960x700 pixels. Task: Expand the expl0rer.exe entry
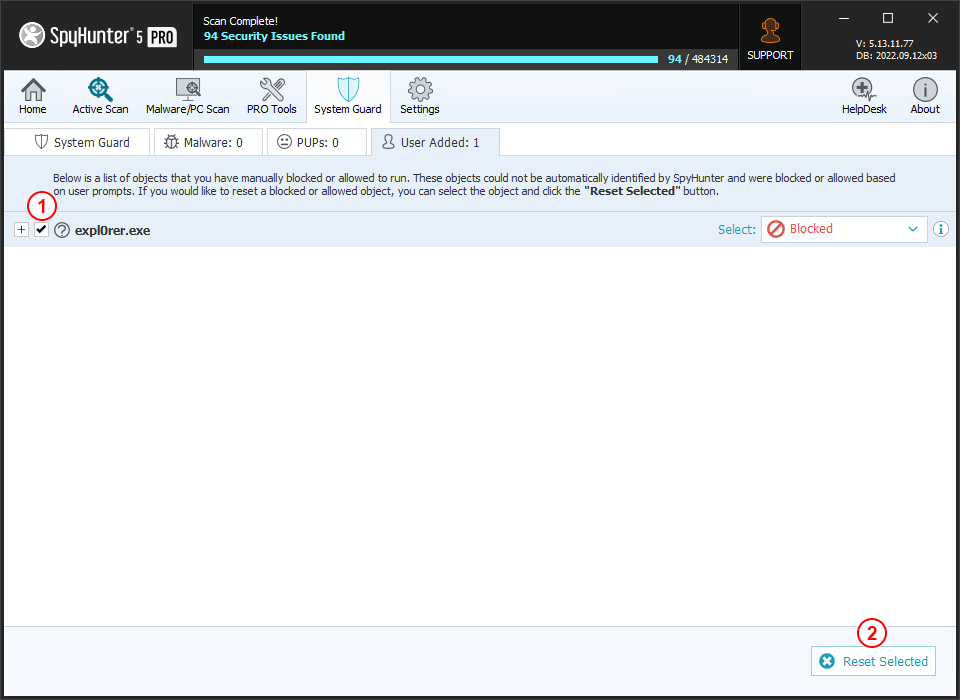click(21, 229)
